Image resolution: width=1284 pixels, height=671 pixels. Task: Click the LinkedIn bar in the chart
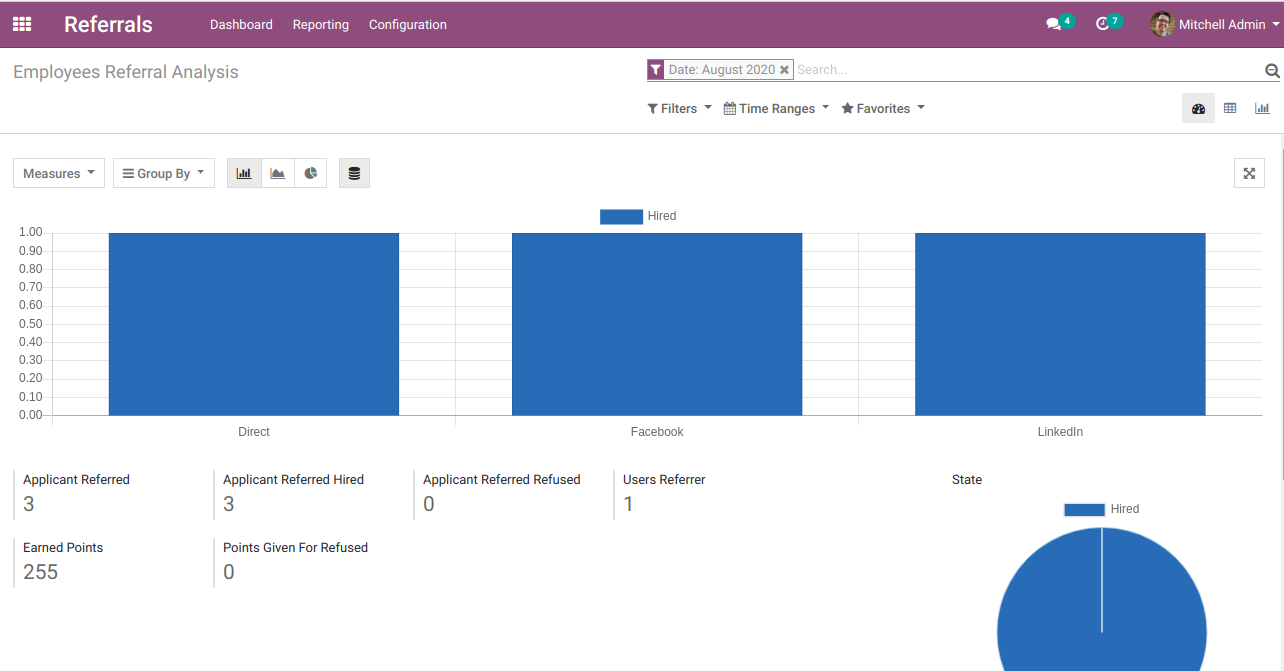1060,324
